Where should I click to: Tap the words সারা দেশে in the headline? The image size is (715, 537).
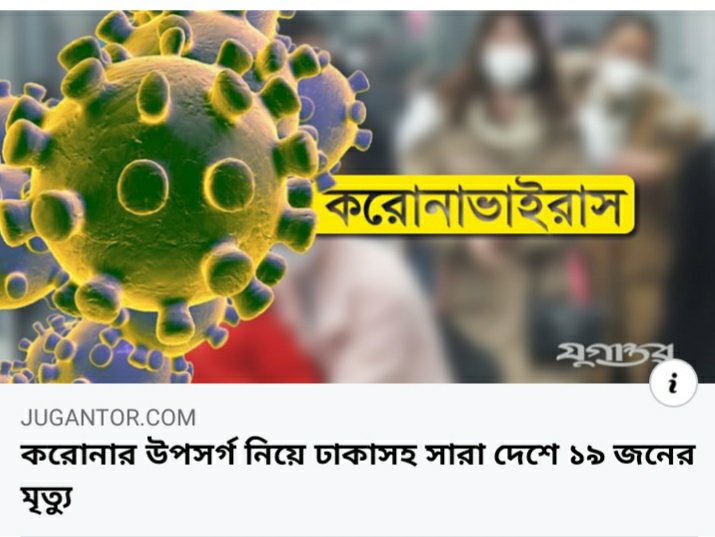point(493,454)
